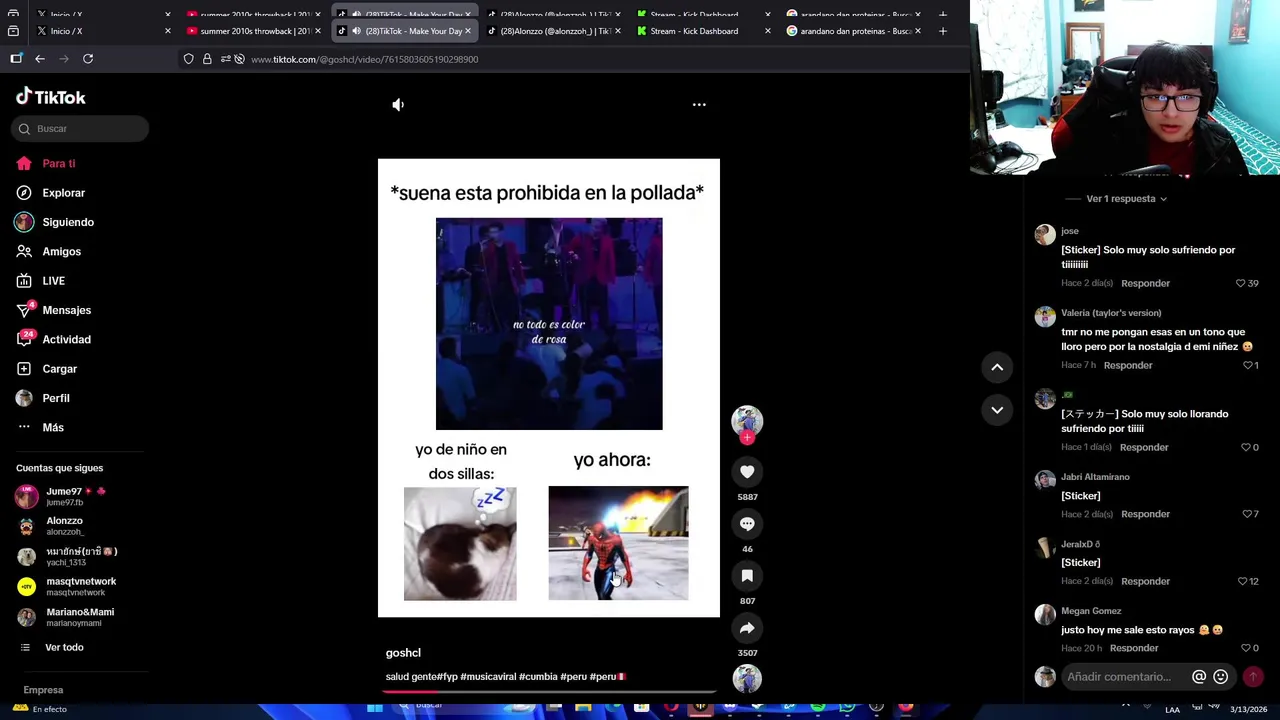Open goshcl username below video

pos(403,653)
